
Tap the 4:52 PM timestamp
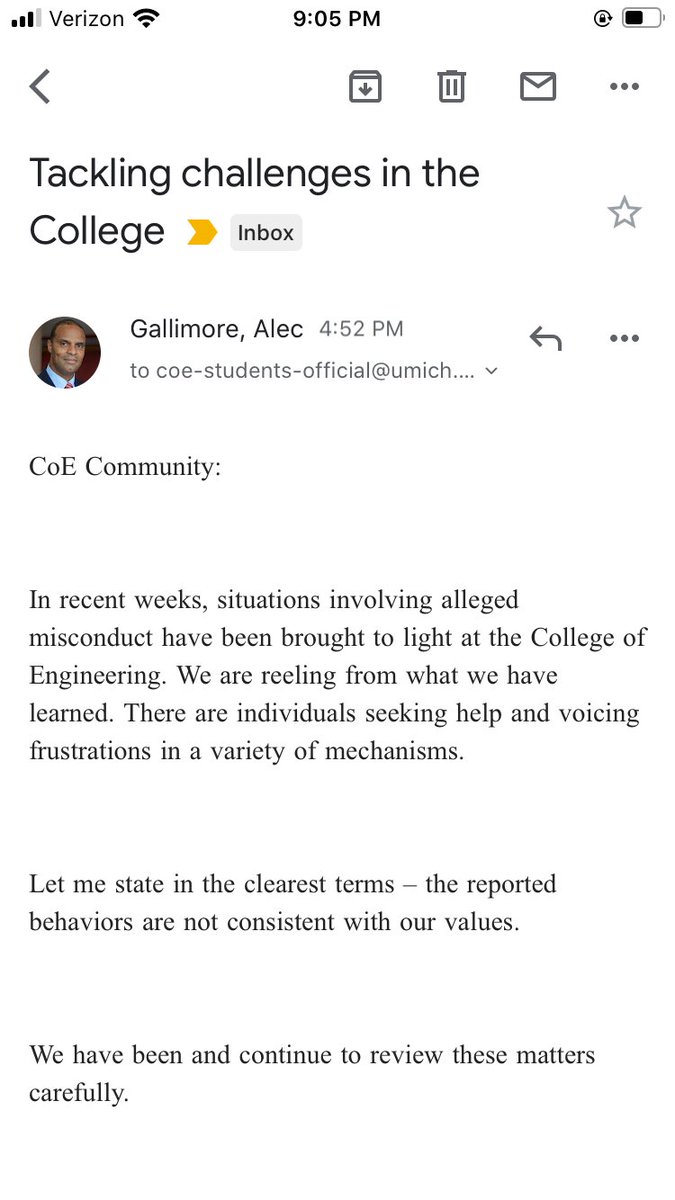tap(361, 329)
